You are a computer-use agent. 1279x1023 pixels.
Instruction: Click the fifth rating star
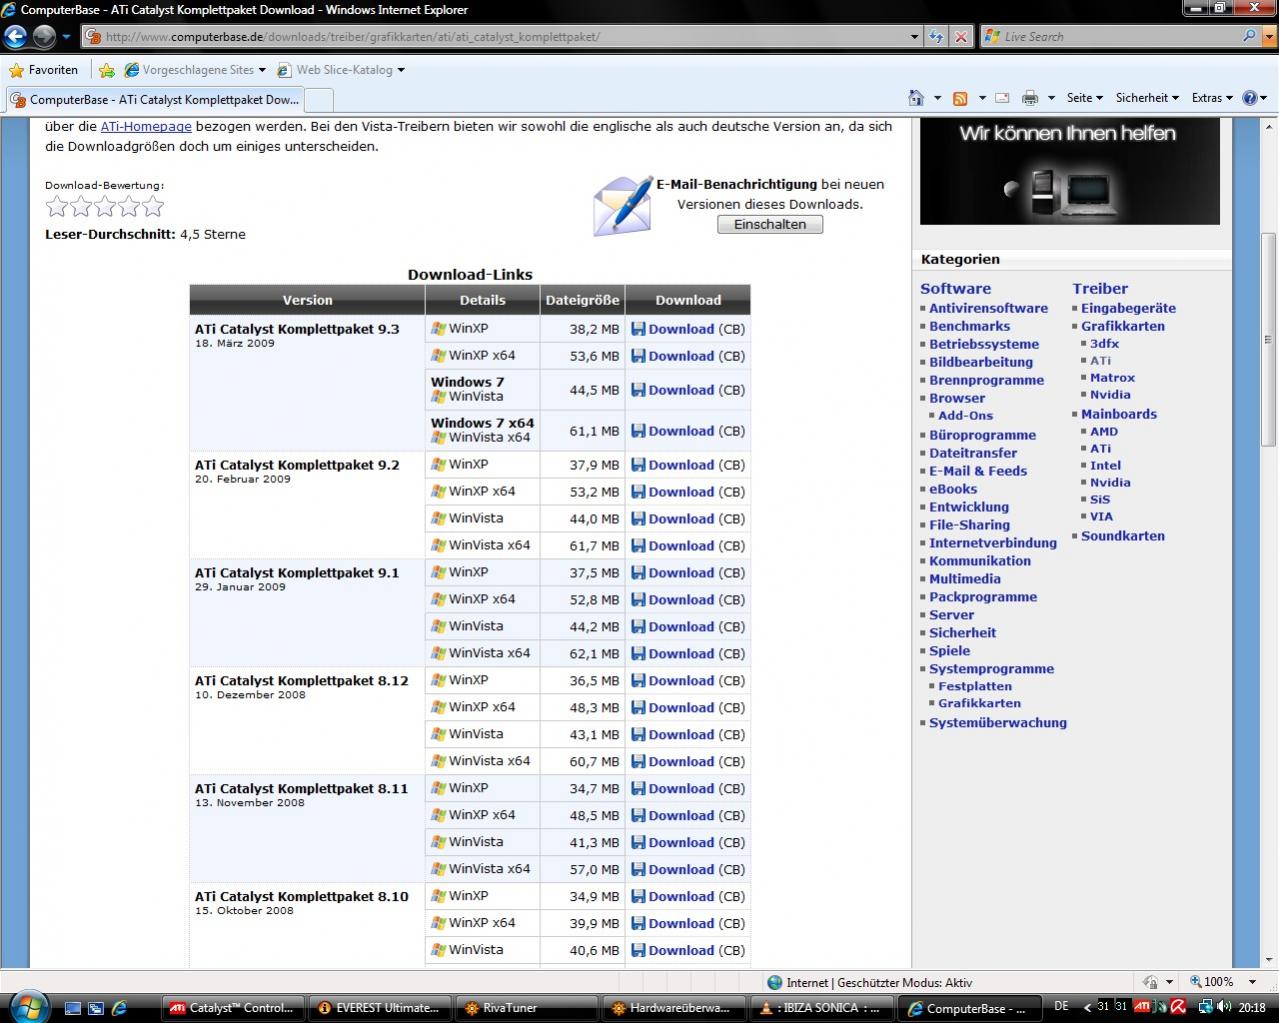pyautogui.click(x=153, y=207)
